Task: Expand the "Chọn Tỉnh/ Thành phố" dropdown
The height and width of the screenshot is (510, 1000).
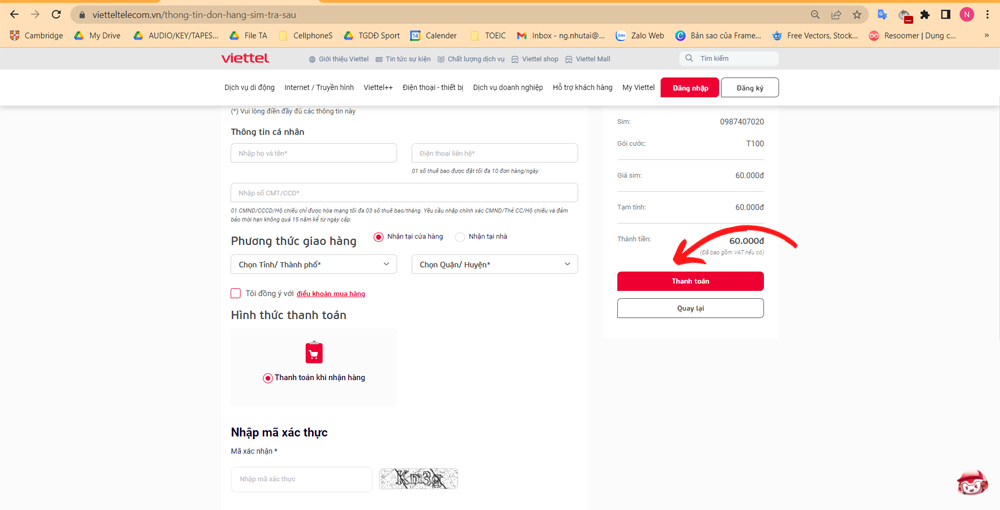Action: pos(314,265)
